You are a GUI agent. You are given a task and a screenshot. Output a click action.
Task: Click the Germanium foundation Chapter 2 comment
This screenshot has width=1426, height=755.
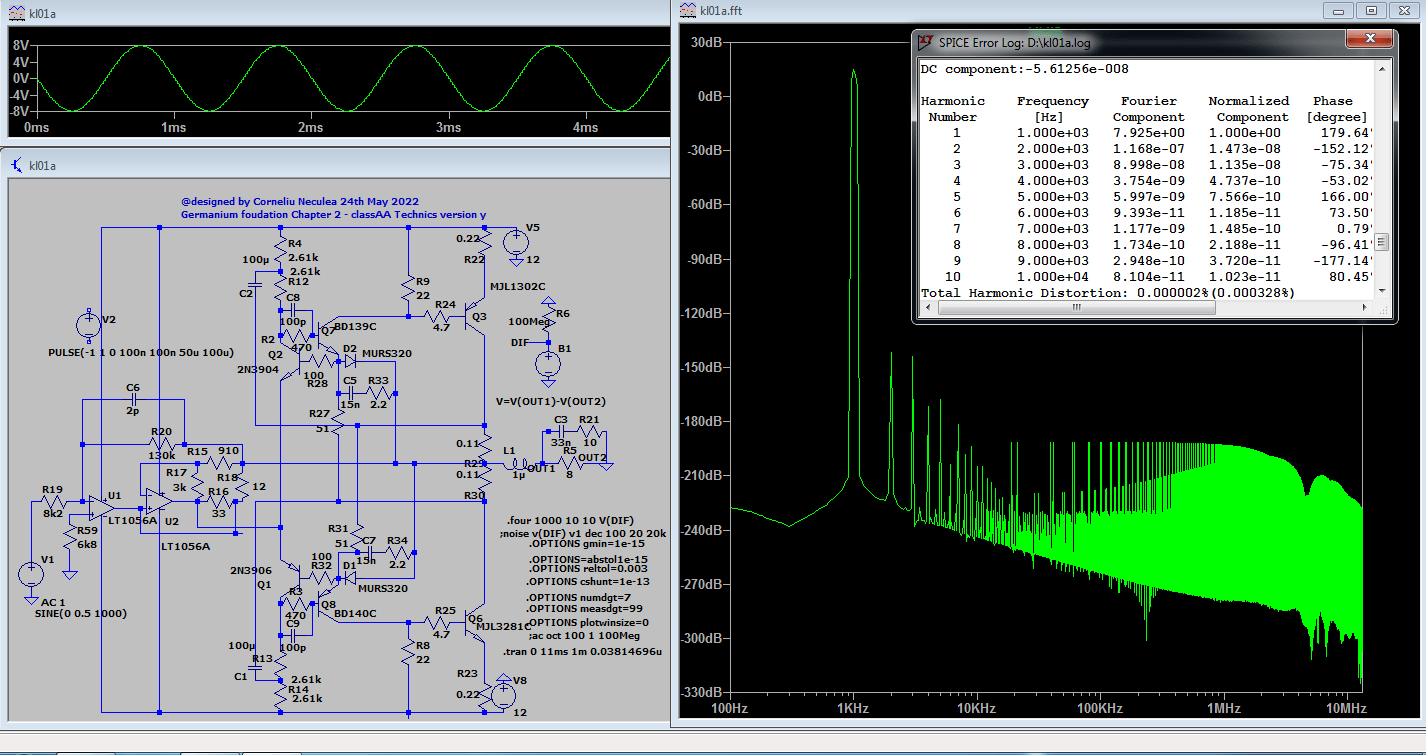coord(333,214)
